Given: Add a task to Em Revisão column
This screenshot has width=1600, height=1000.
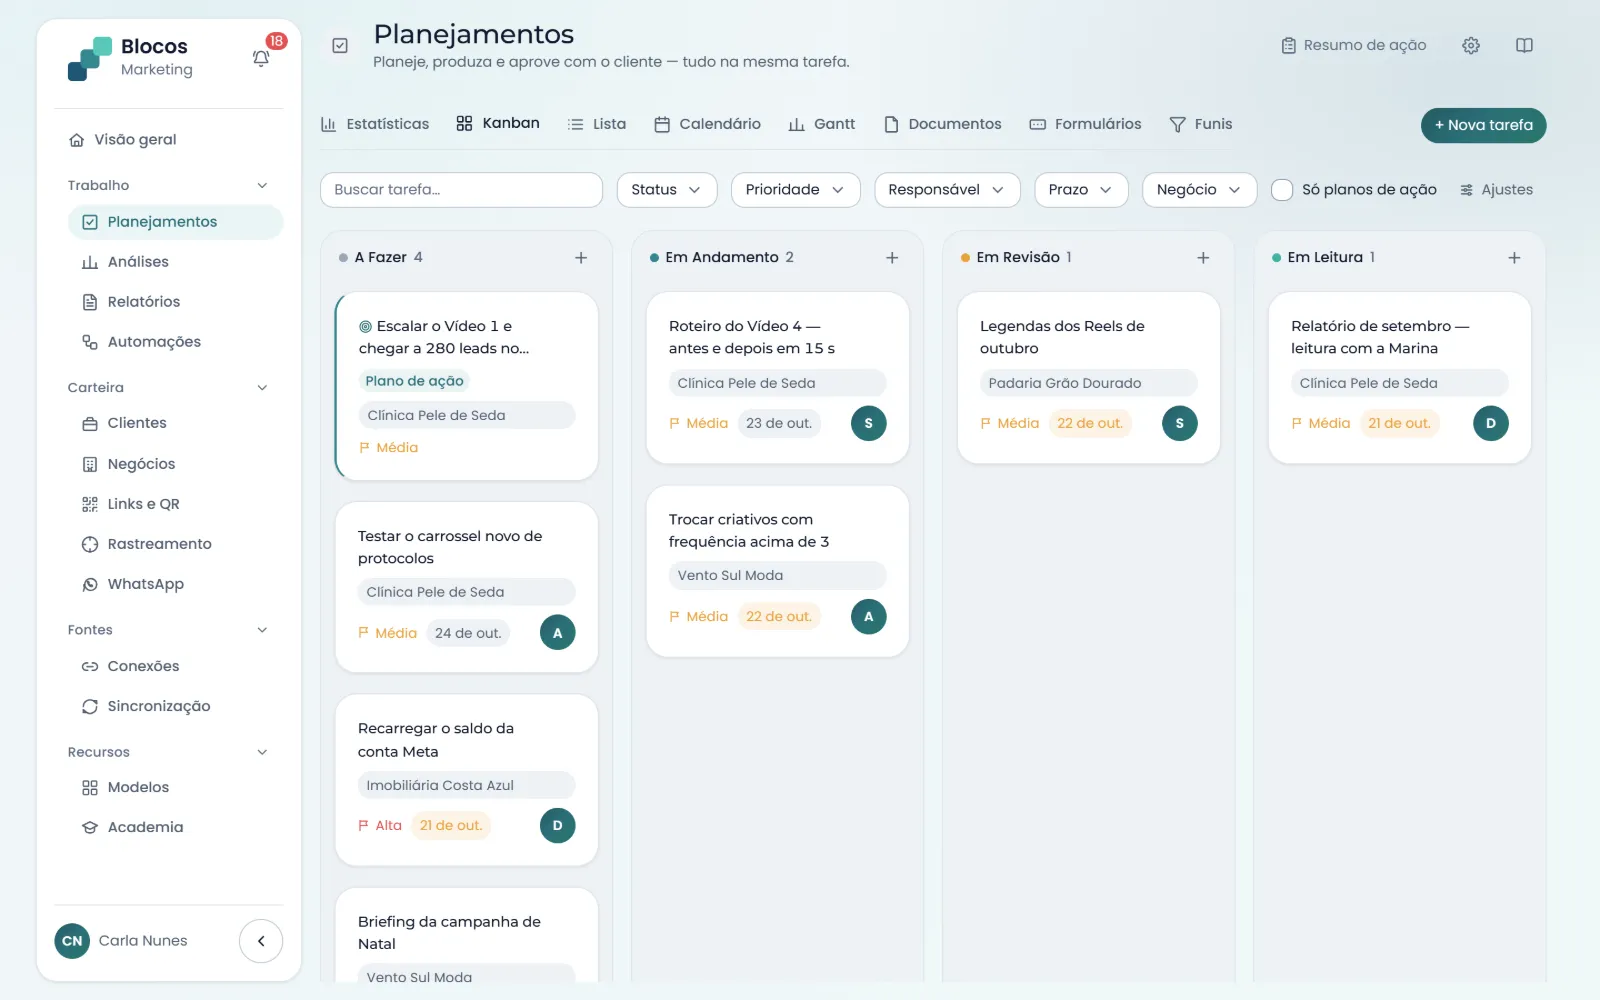Looking at the screenshot, I should pos(1203,257).
